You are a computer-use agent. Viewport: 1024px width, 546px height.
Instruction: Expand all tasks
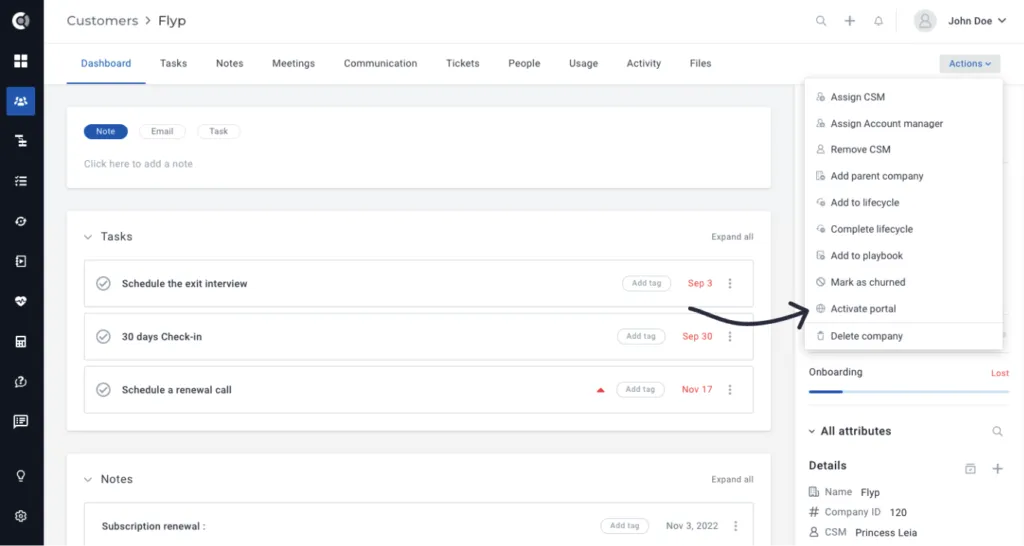pos(732,237)
